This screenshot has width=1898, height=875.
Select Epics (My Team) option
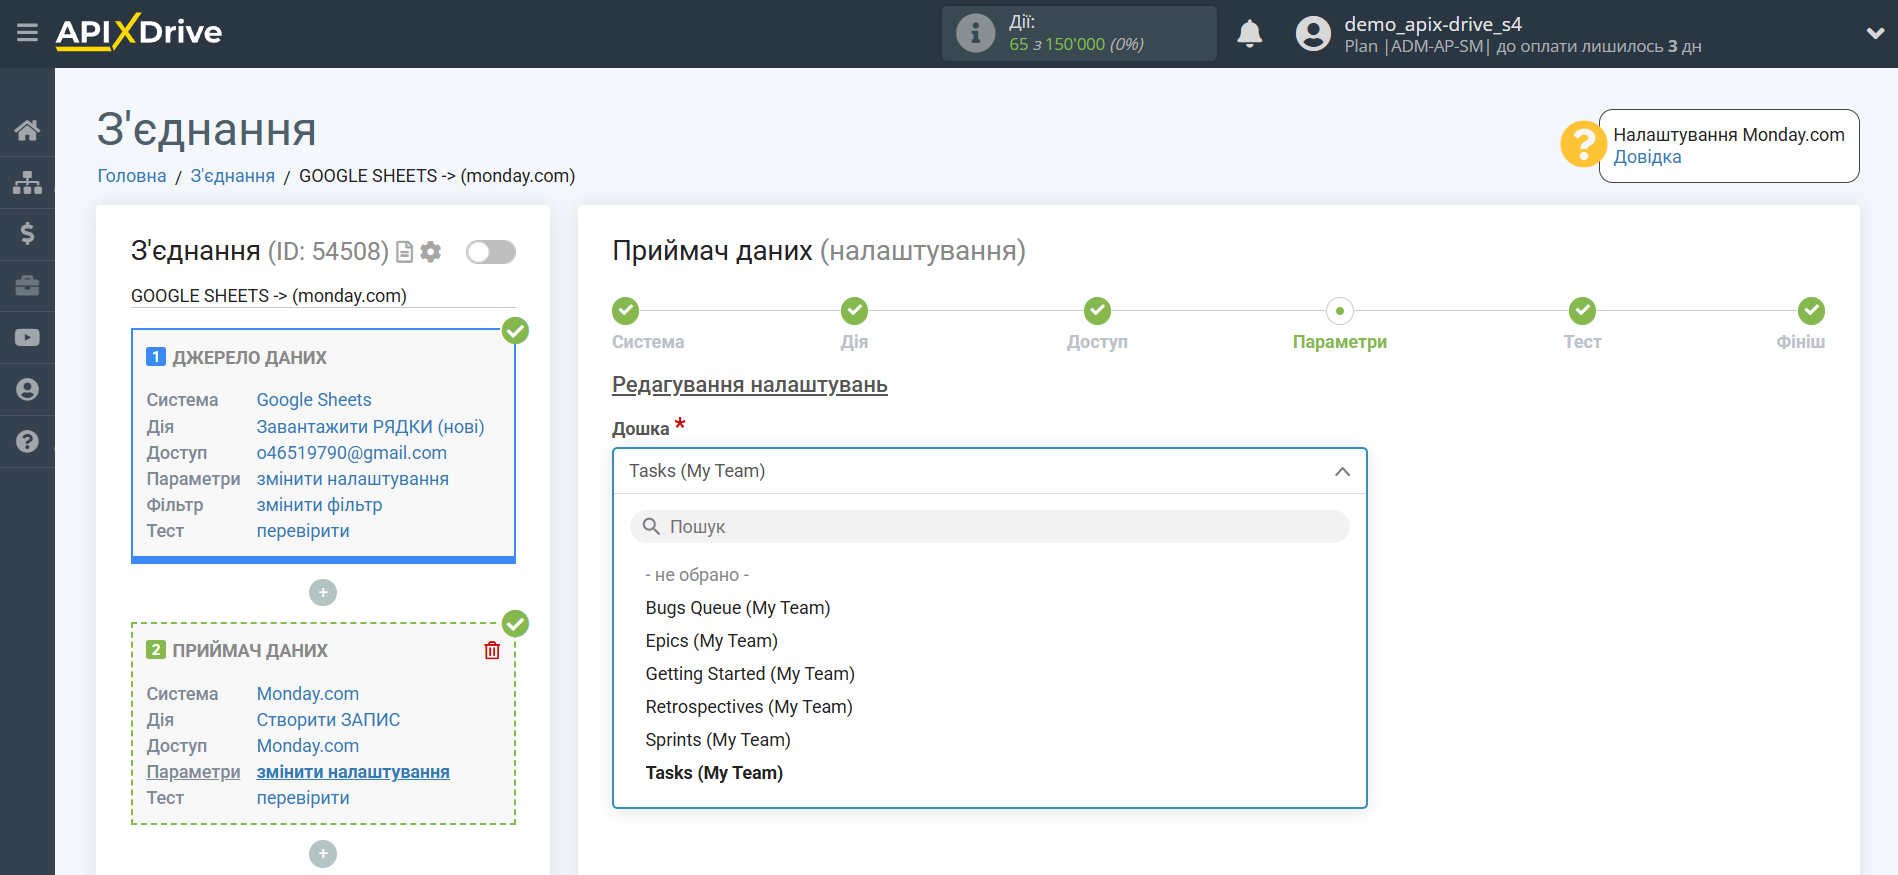point(712,641)
